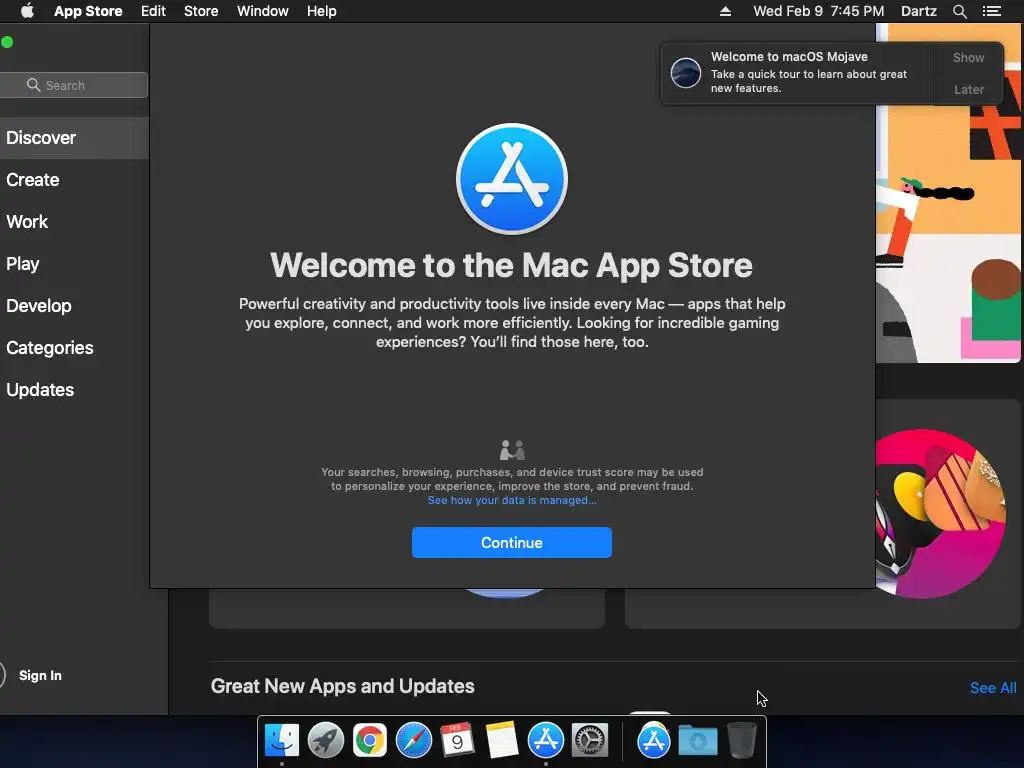
Task: Select Discover in the sidebar
Action: tap(74, 138)
